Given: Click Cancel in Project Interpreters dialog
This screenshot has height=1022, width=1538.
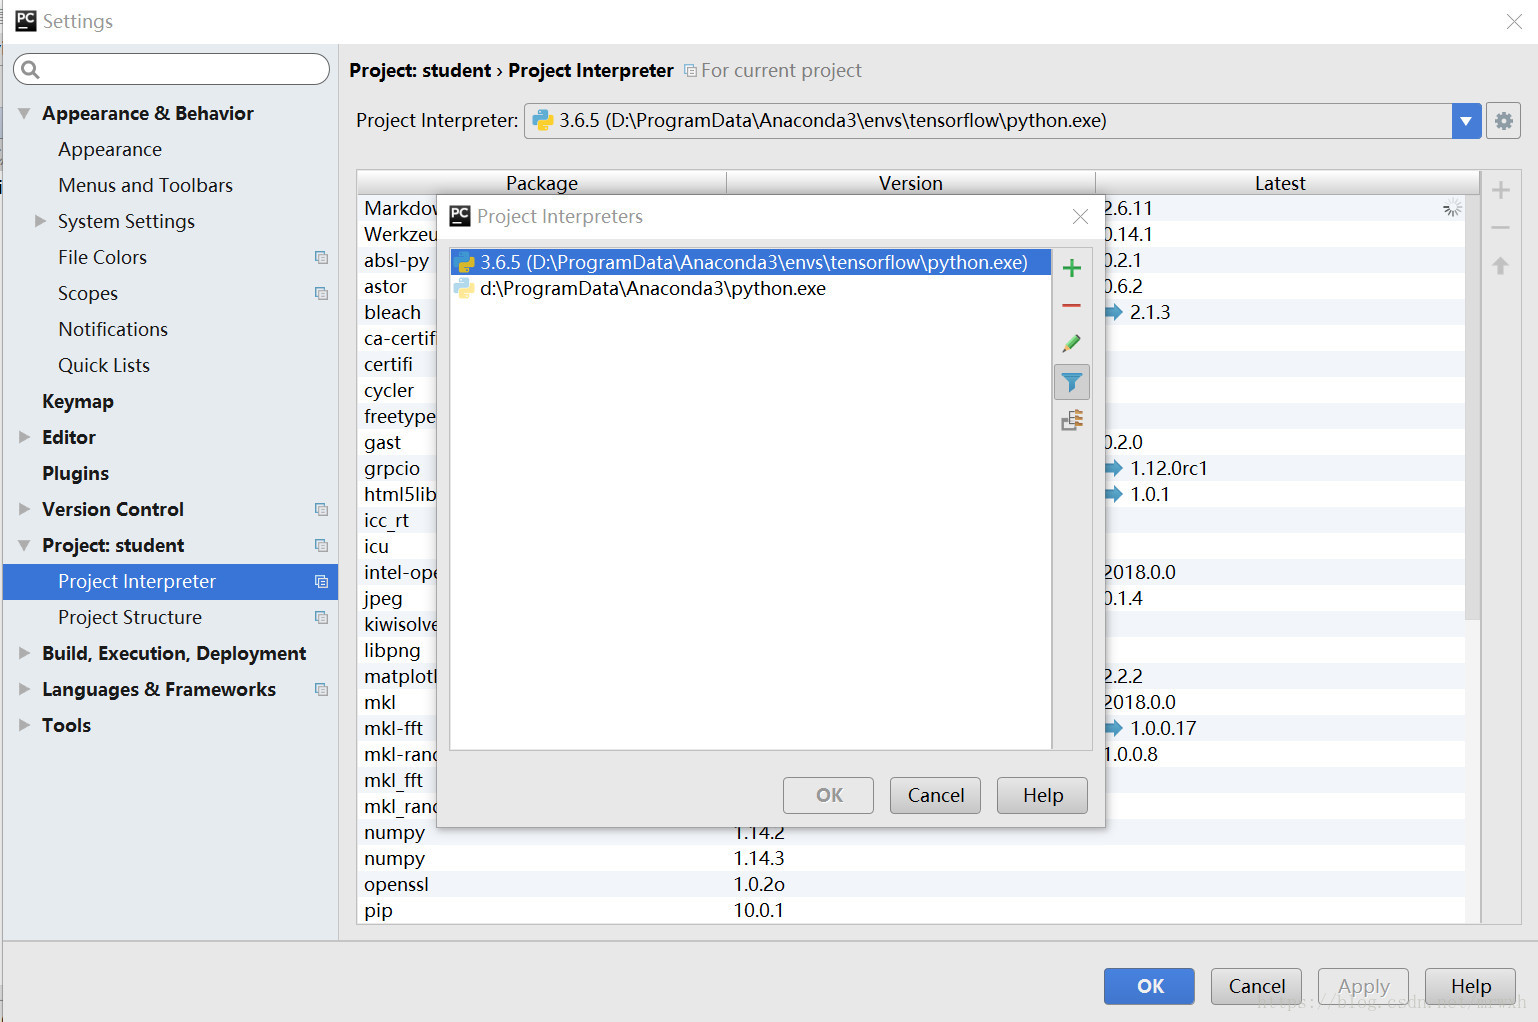Looking at the screenshot, I should click(x=935, y=795).
